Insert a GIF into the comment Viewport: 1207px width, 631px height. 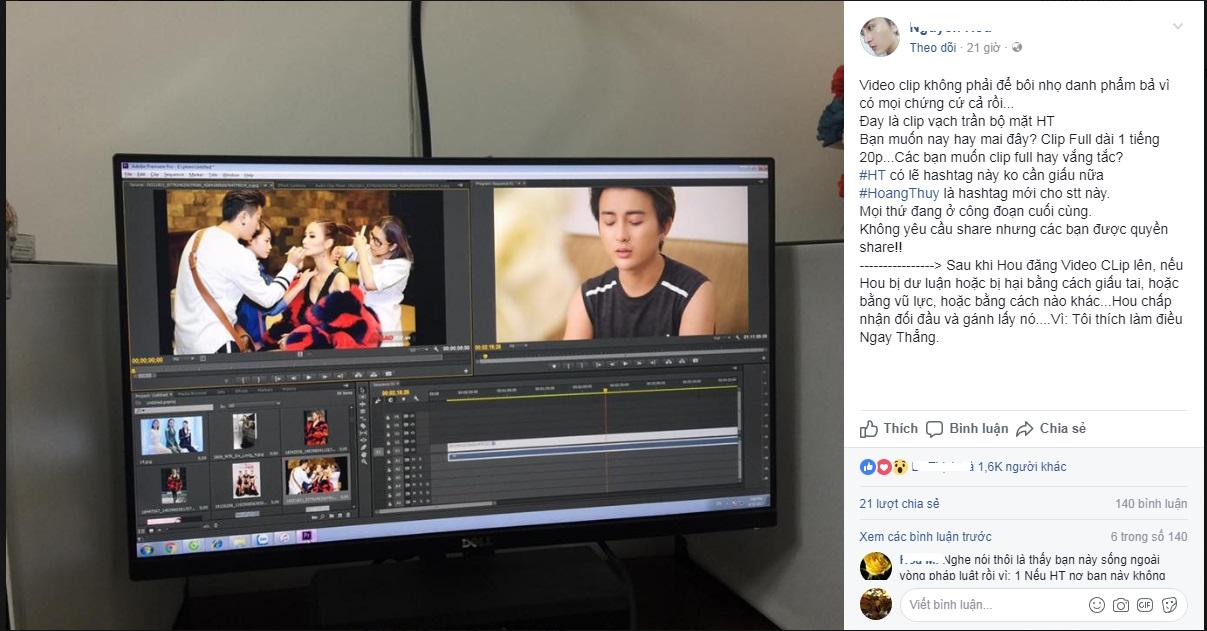[1144, 605]
